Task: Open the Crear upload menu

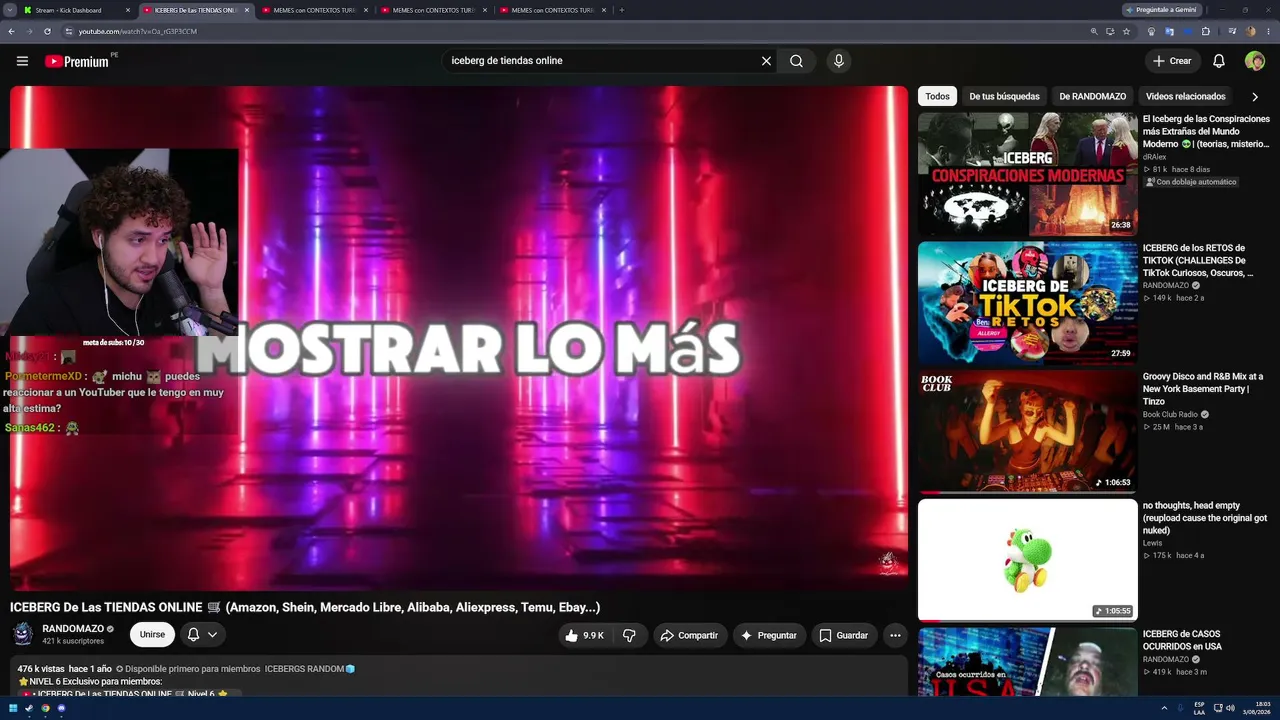Action: click(1172, 61)
